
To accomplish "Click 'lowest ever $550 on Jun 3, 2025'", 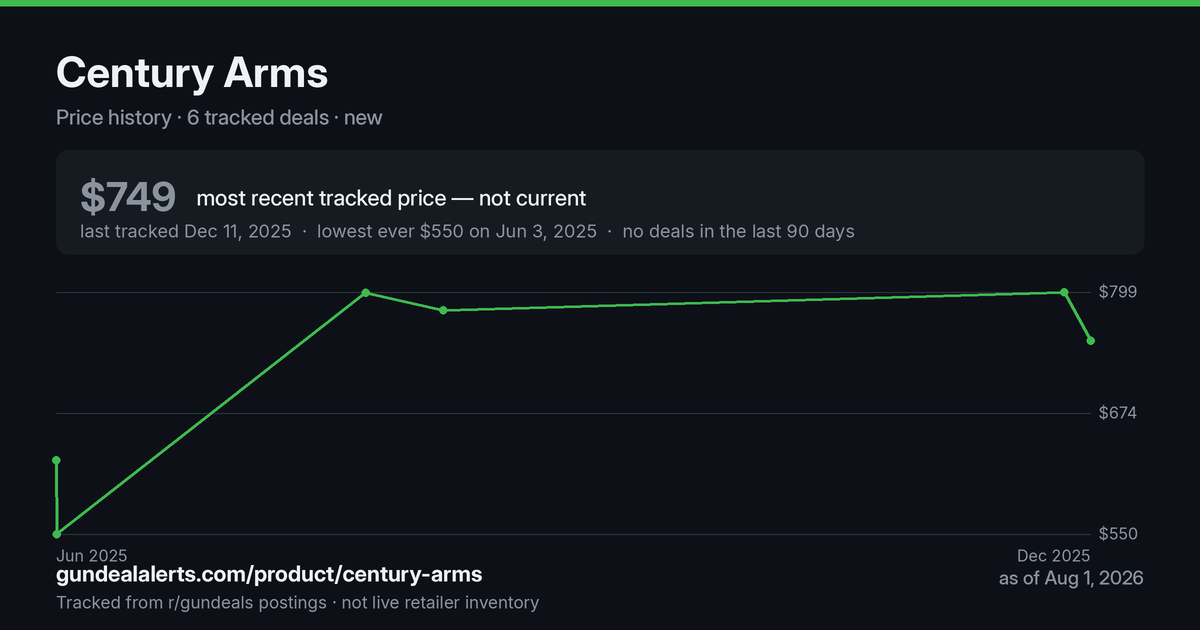I will (x=457, y=231).
